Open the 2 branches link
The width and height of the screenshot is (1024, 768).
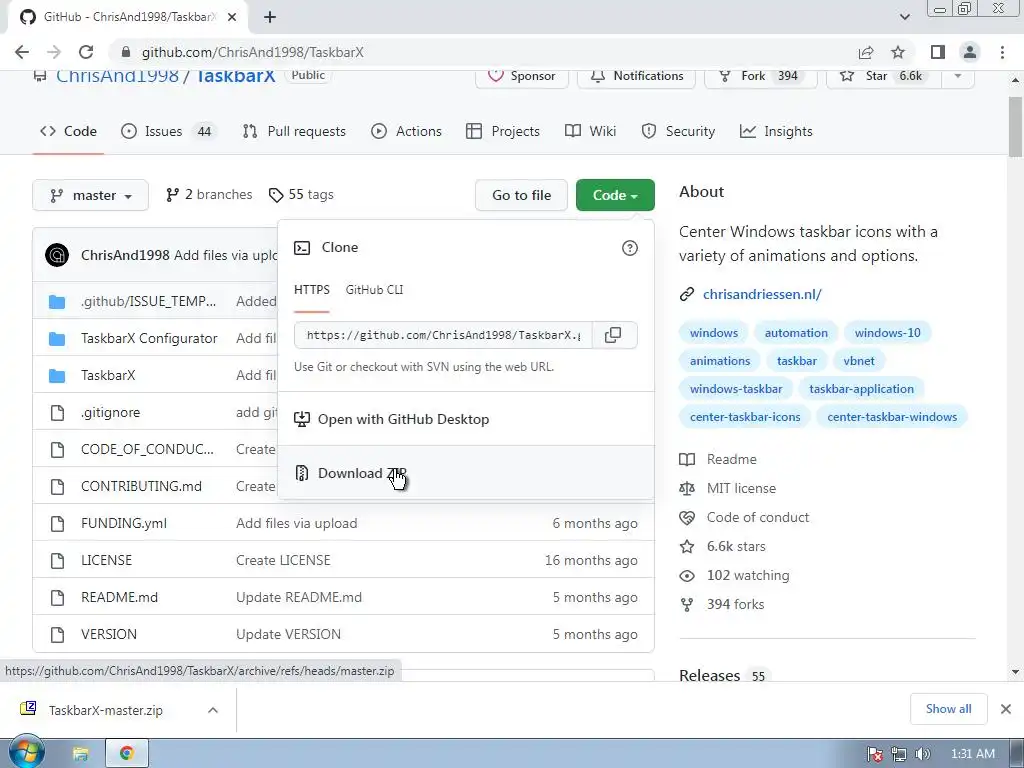tap(209, 195)
